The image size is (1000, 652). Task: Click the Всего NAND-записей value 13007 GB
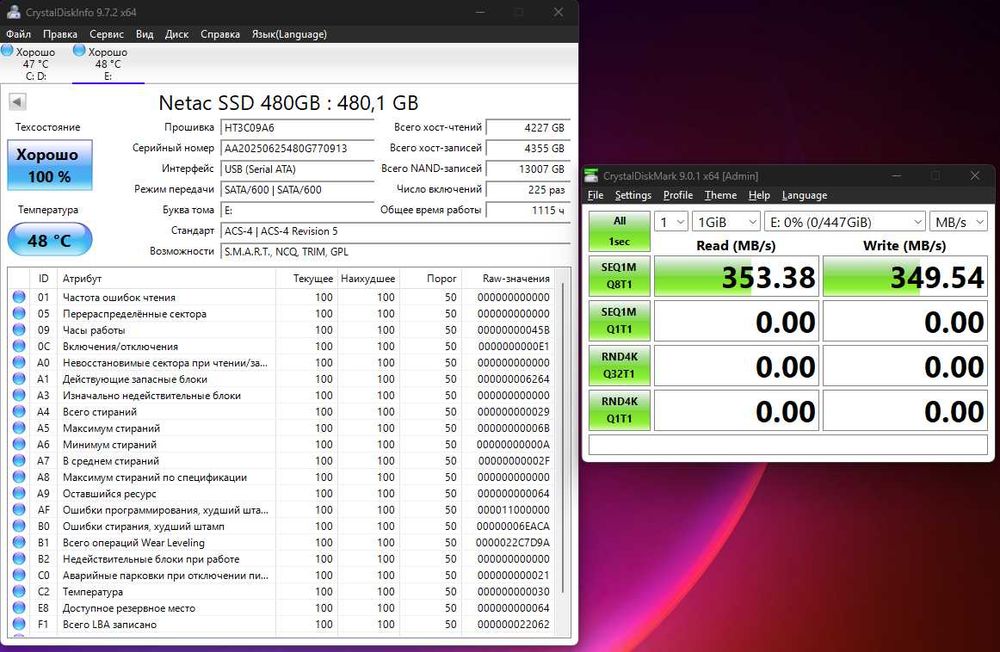527,169
